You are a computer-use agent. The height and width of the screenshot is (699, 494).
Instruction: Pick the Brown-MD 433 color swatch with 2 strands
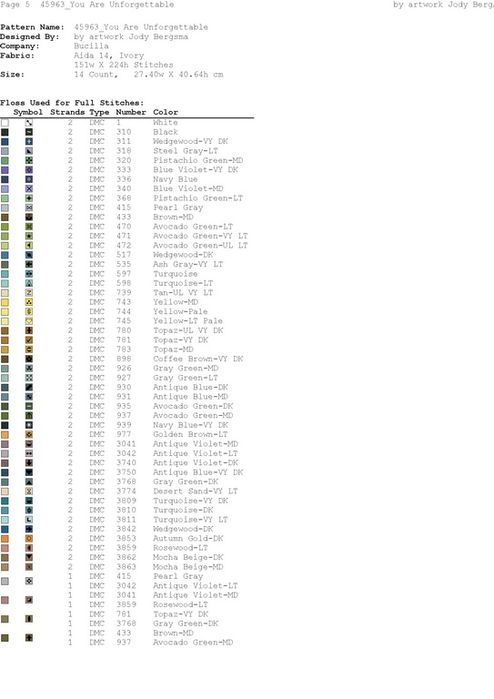coord(5,217)
